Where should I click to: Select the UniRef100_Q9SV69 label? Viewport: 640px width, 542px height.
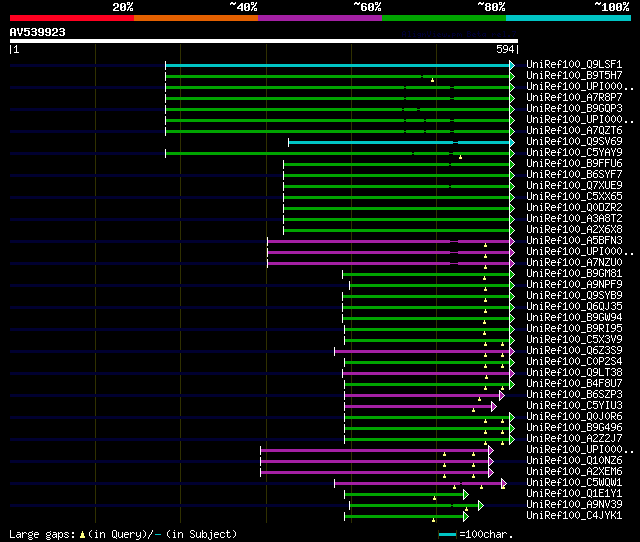point(574,142)
